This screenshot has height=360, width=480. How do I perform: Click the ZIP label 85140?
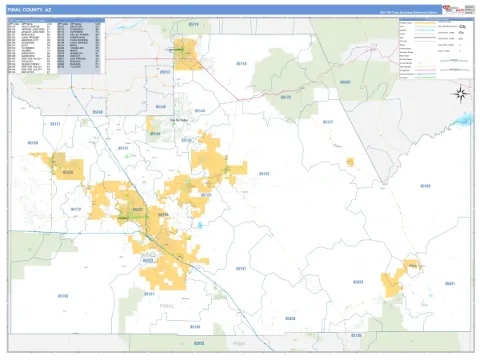pyautogui.click(x=200, y=111)
